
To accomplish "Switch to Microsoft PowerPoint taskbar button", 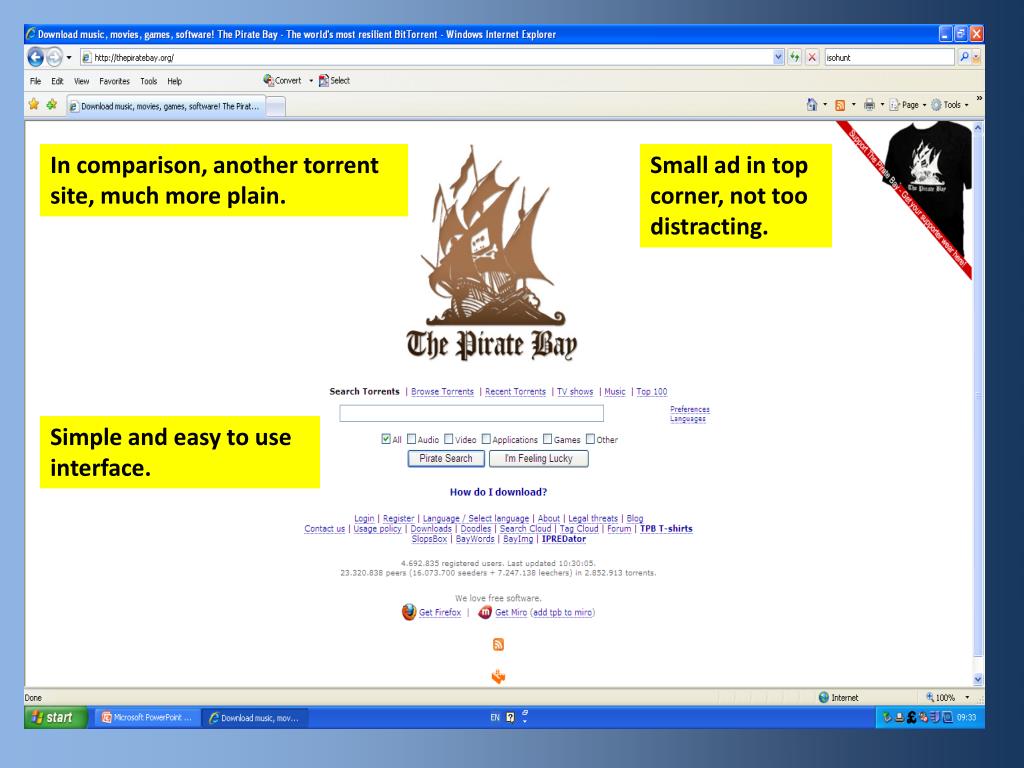I will (x=146, y=718).
